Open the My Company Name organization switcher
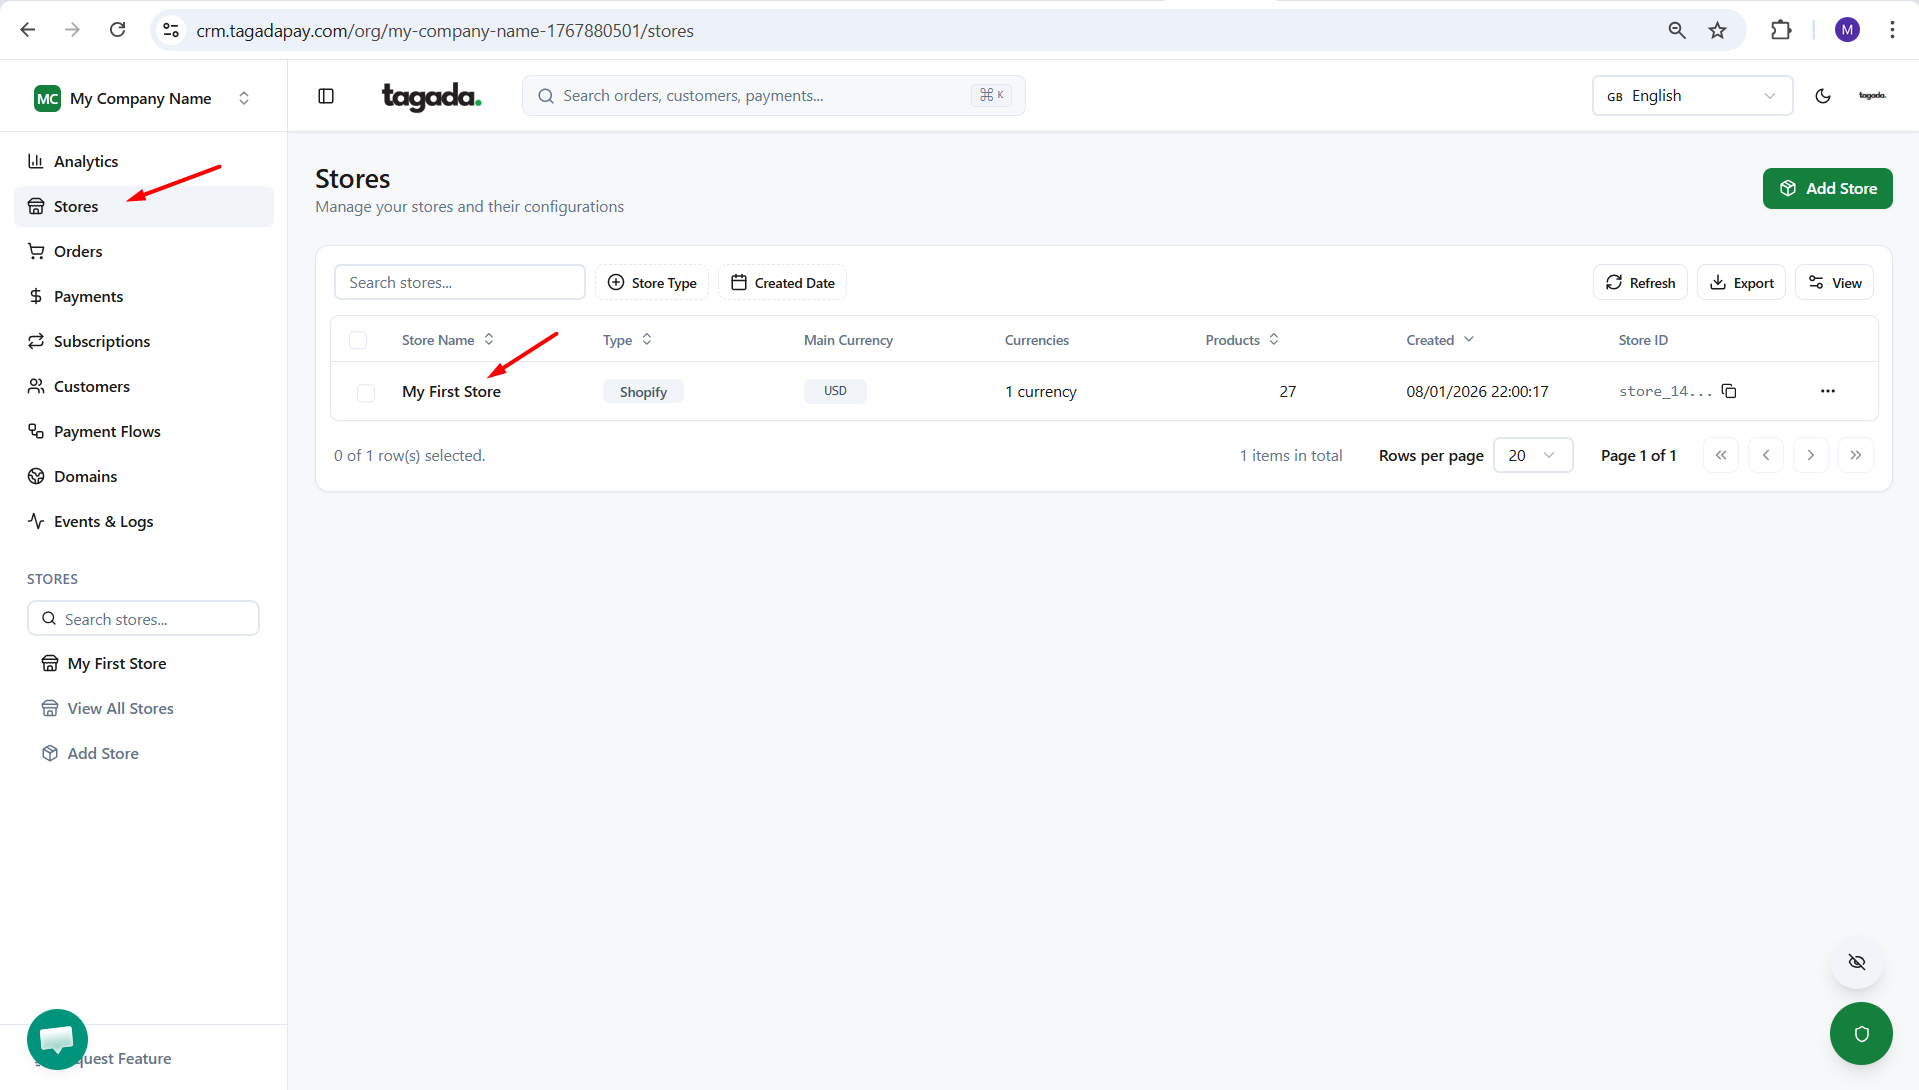This screenshot has height=1090, width=1919. point(142,98)
